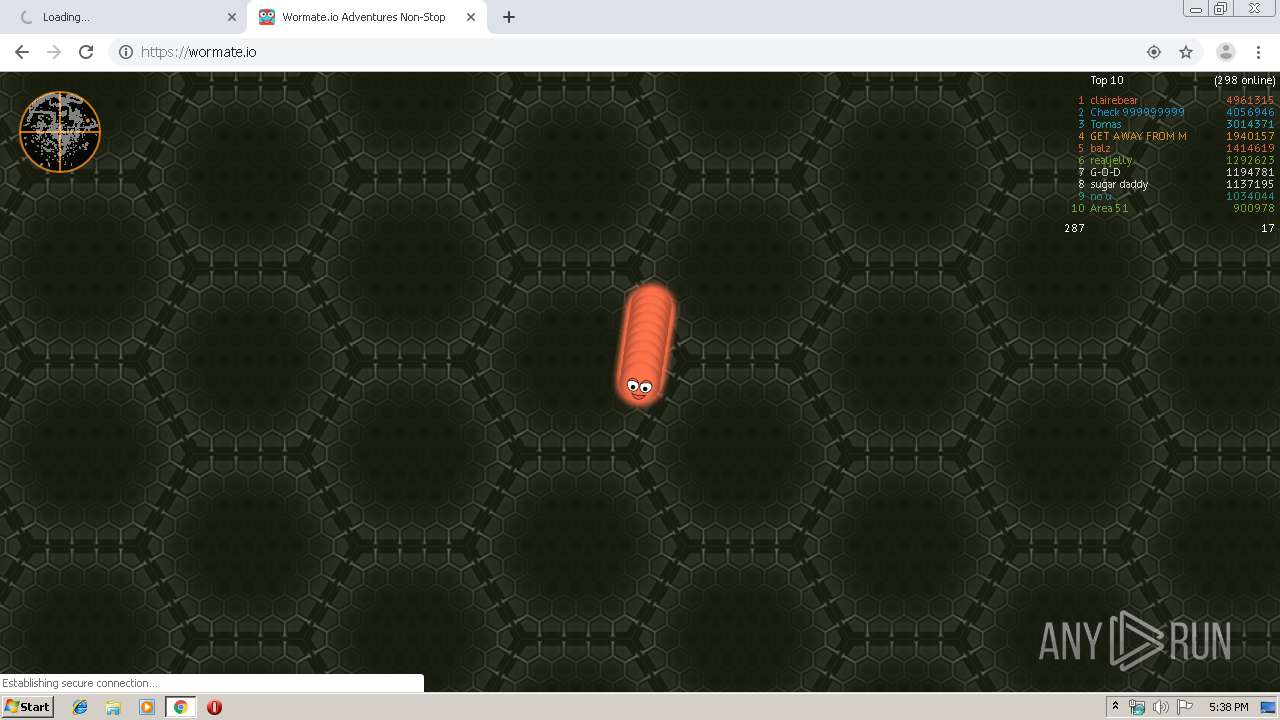Switch to Wormate.io Adventures Non-Stop tab

367,17
